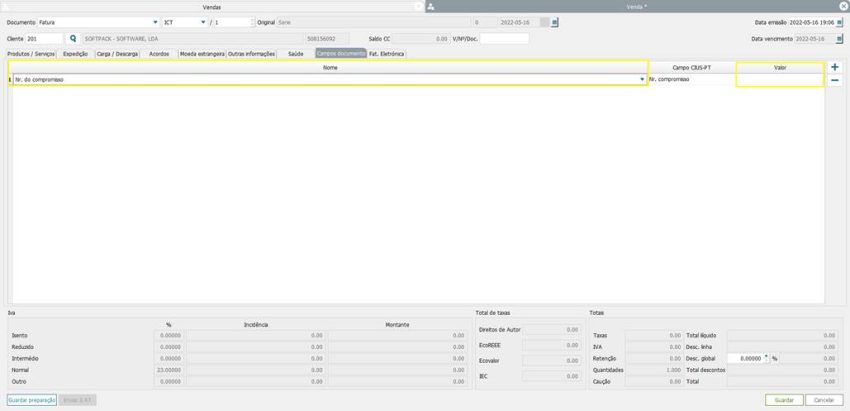Viewport: 850px width, 411px height.
Task: Click calendar icon next to original date
Action: 556,21
